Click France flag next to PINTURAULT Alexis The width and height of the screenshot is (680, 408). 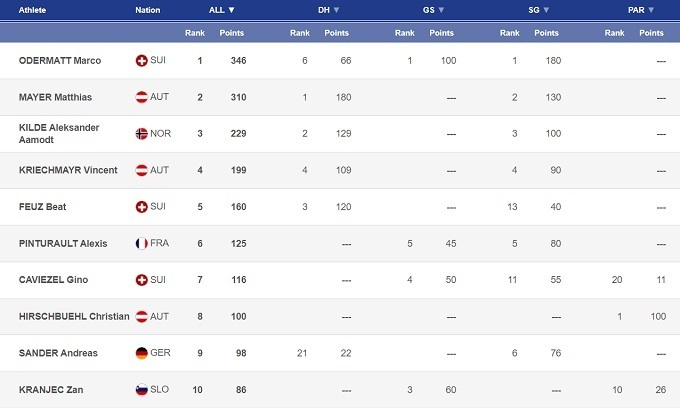tap(142, 243)
